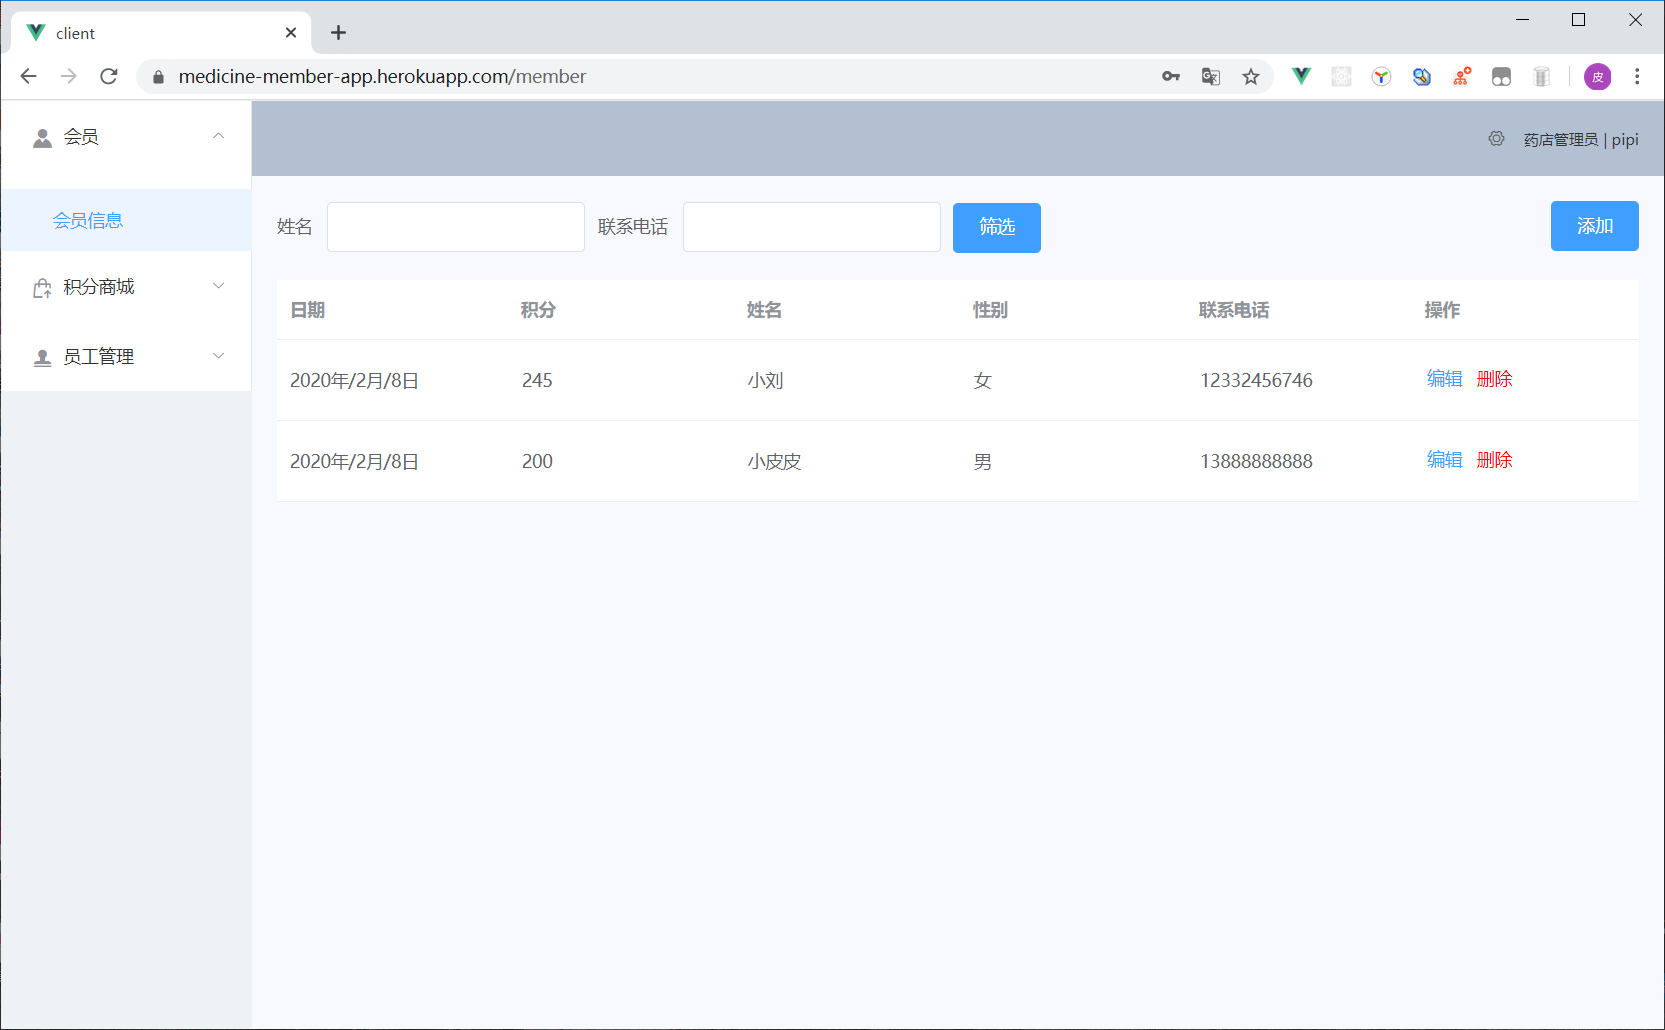Click the 积分 column header
Screen dimensions: 1665x1030
(538, 310)
